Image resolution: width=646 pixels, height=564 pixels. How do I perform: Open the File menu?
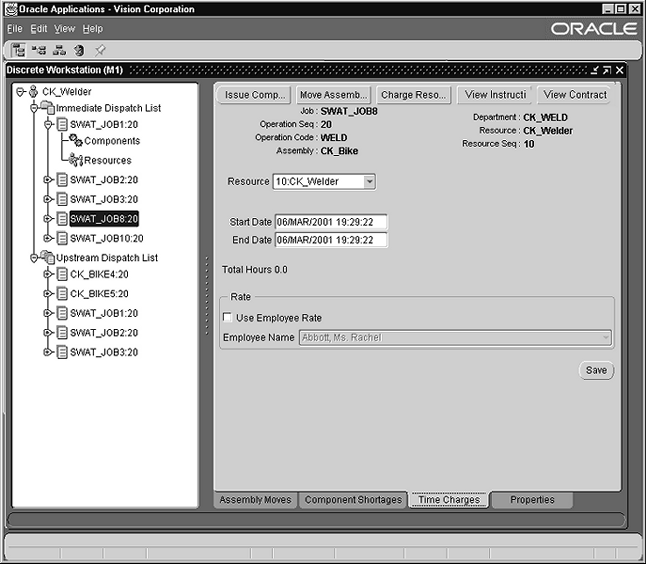tap(15, 29)
